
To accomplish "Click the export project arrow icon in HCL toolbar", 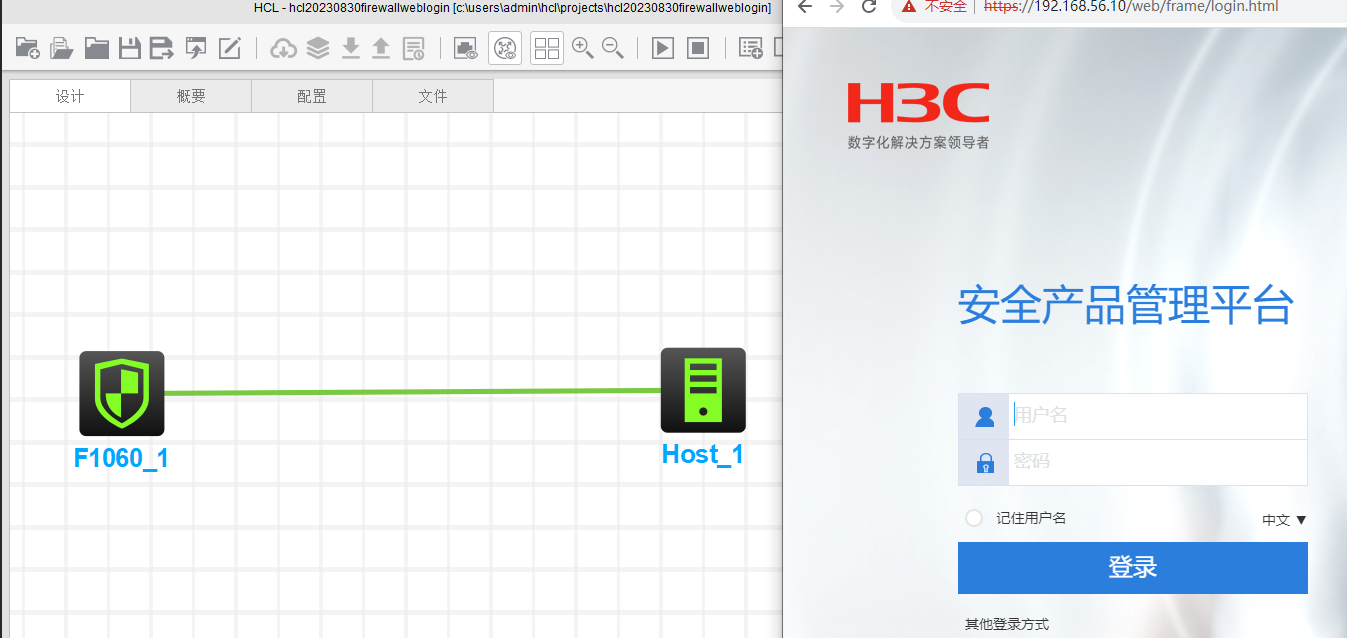I will pos(196,47).
